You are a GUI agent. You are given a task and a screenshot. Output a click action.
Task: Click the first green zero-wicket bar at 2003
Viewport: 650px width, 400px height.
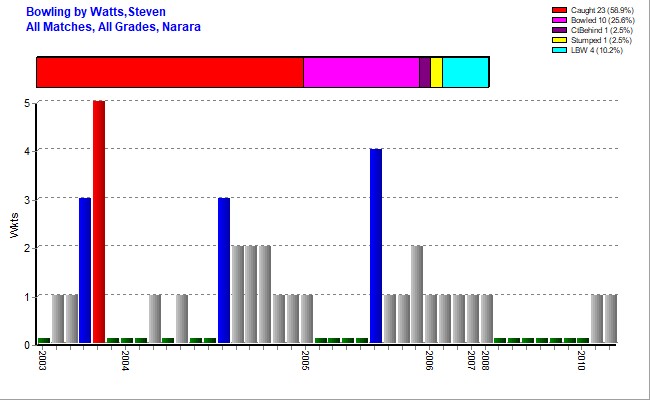(44, 340)
